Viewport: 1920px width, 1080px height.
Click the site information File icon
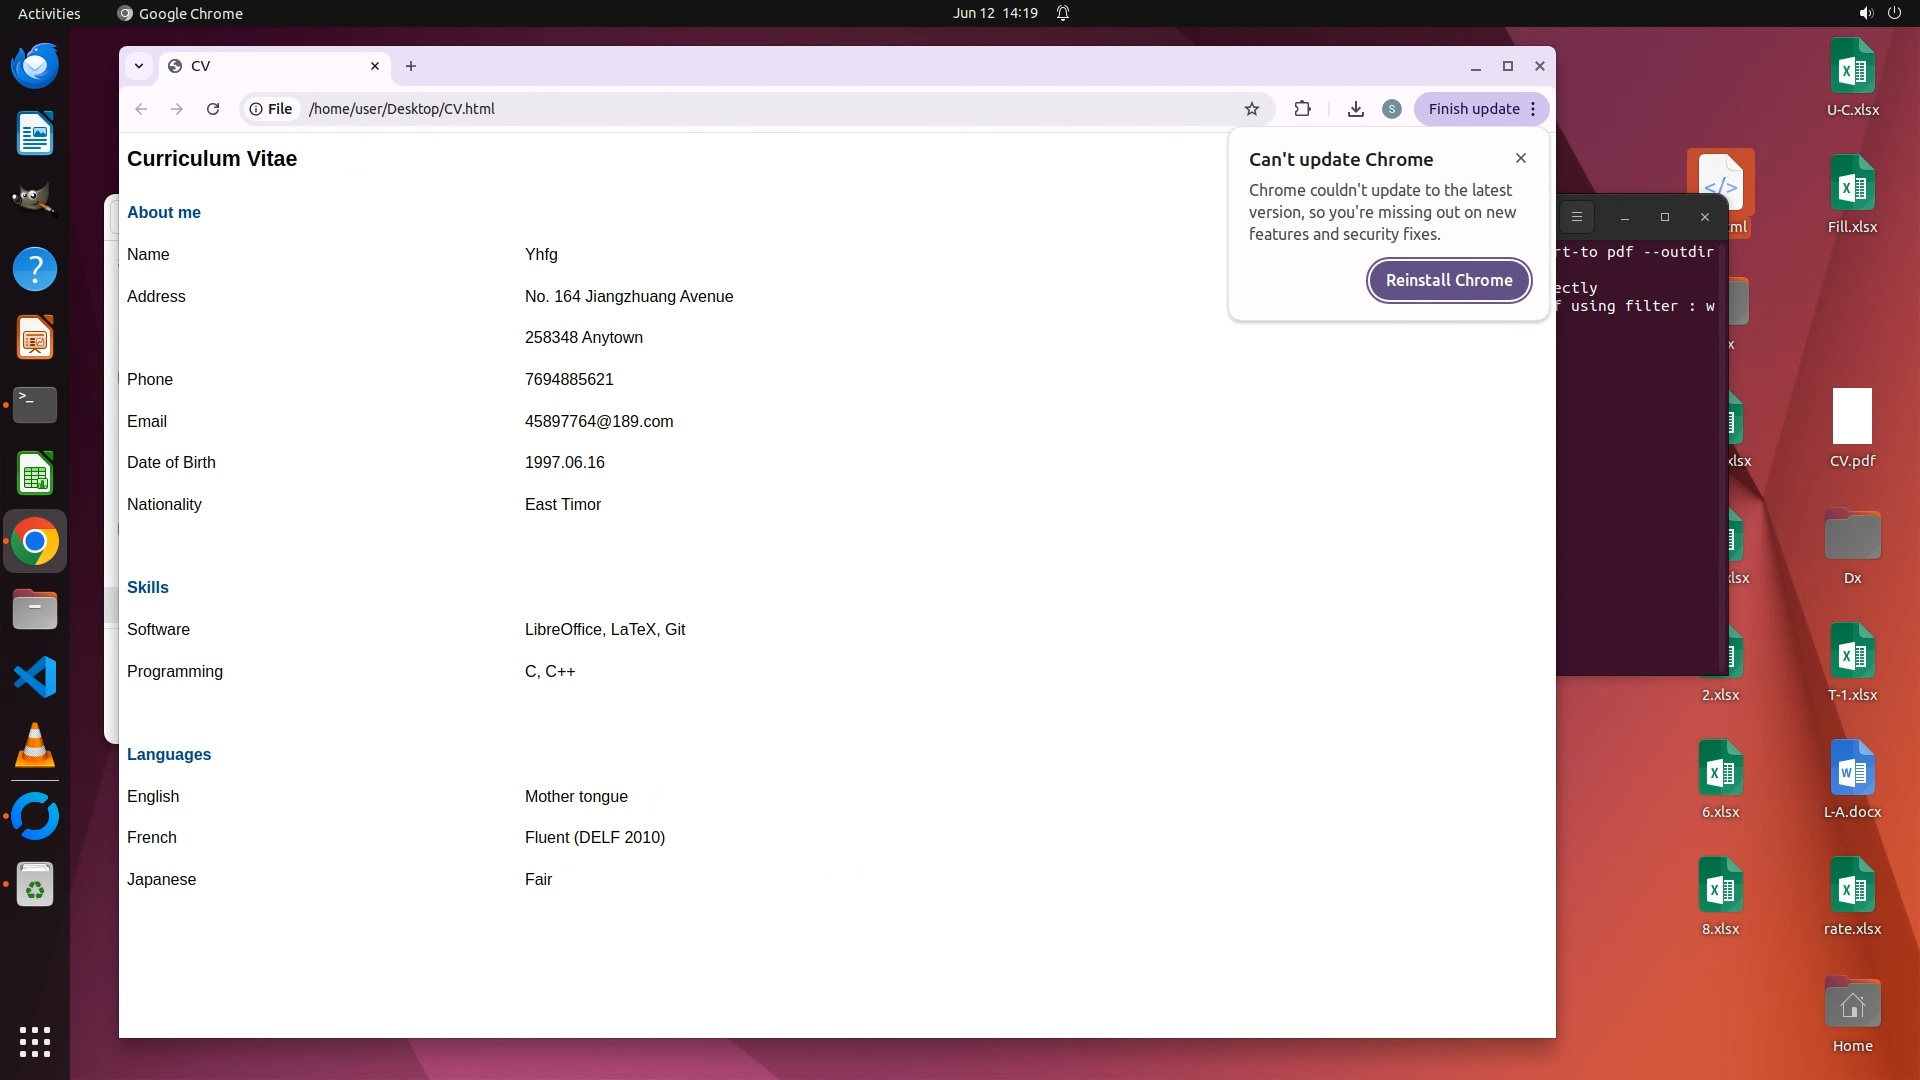click(x=271, y=109)
